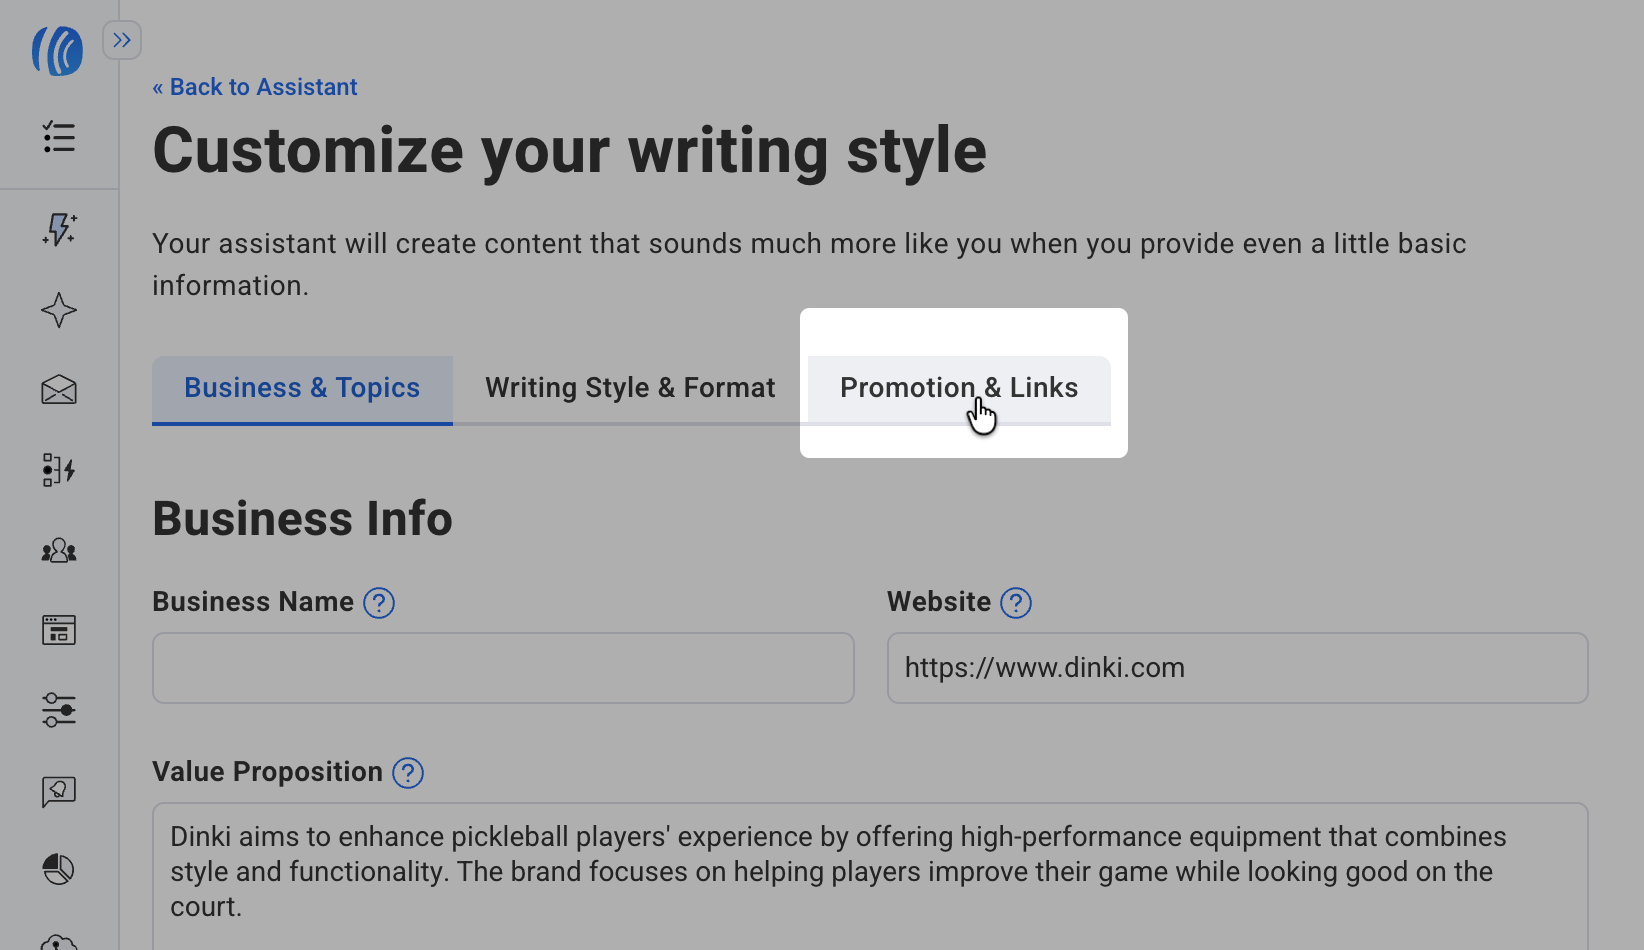This screenshot has height=950, width=1644.
Task: Click the landing pages browser window icon
Action: [59, 630]
